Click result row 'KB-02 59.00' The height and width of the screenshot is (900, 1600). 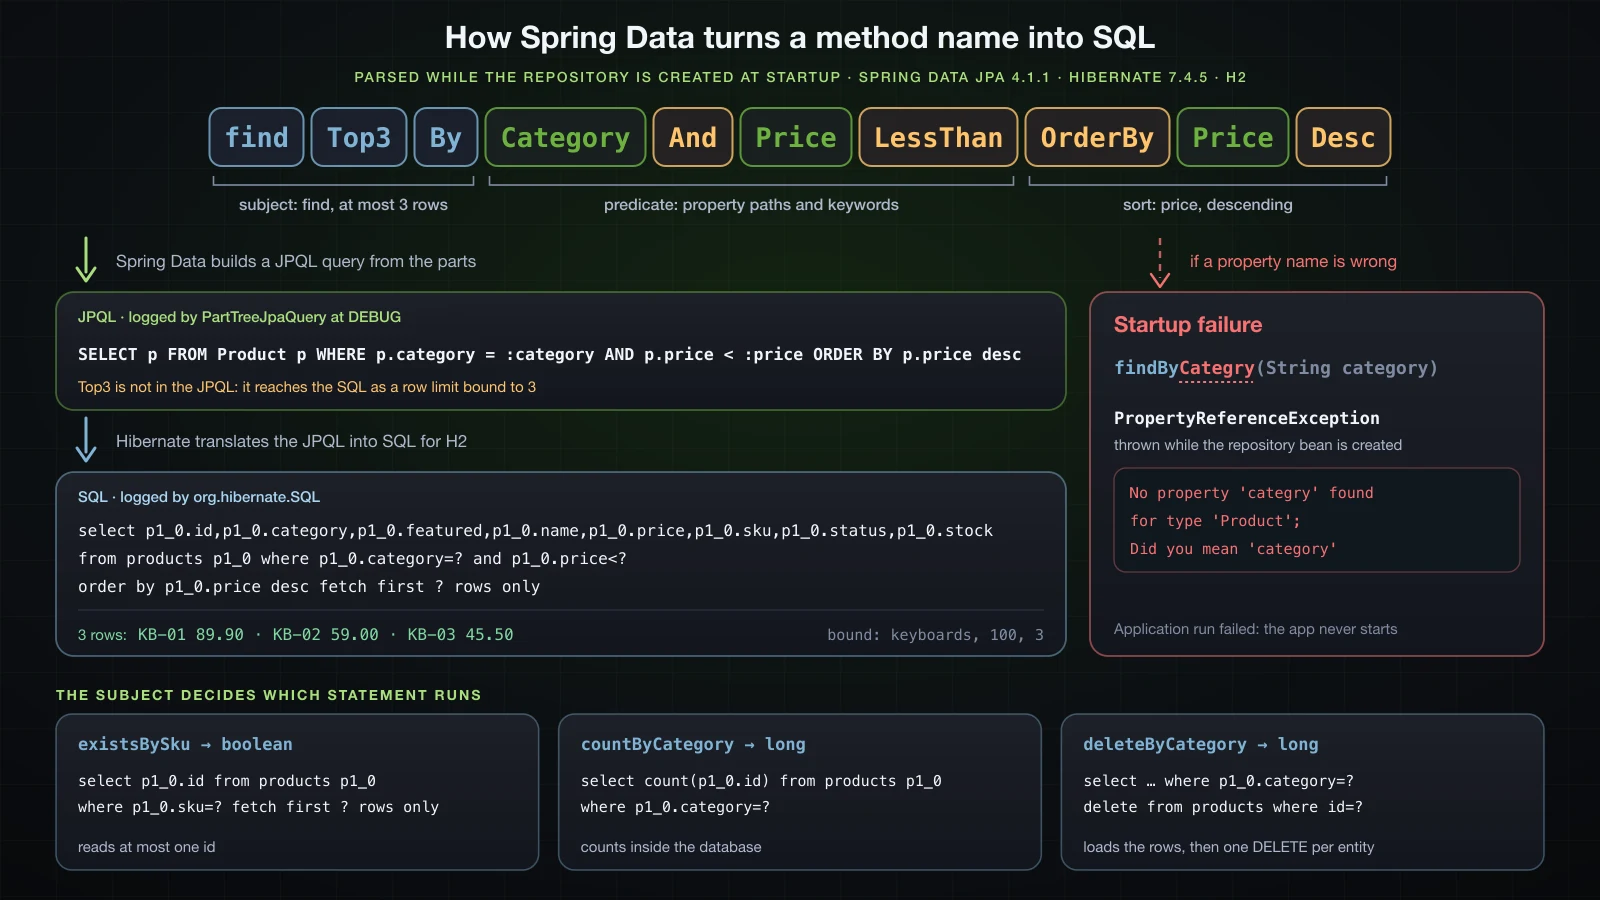[x=326, y=635]
